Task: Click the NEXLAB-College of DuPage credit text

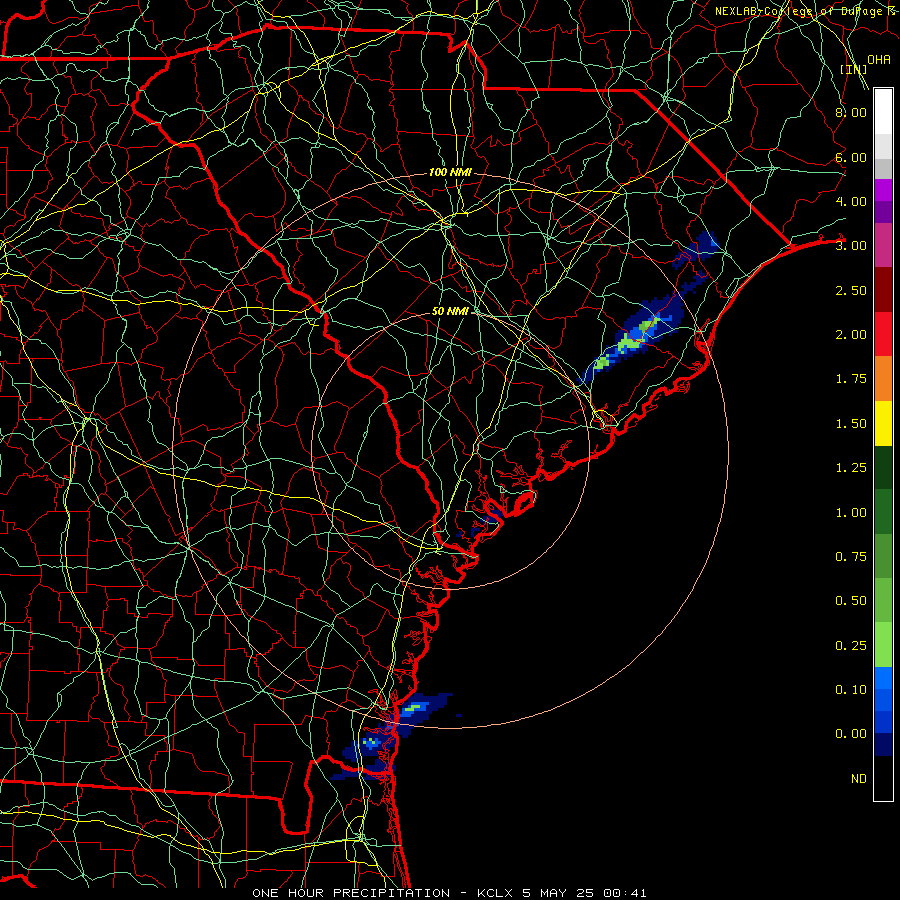Action: pos(806,11)
